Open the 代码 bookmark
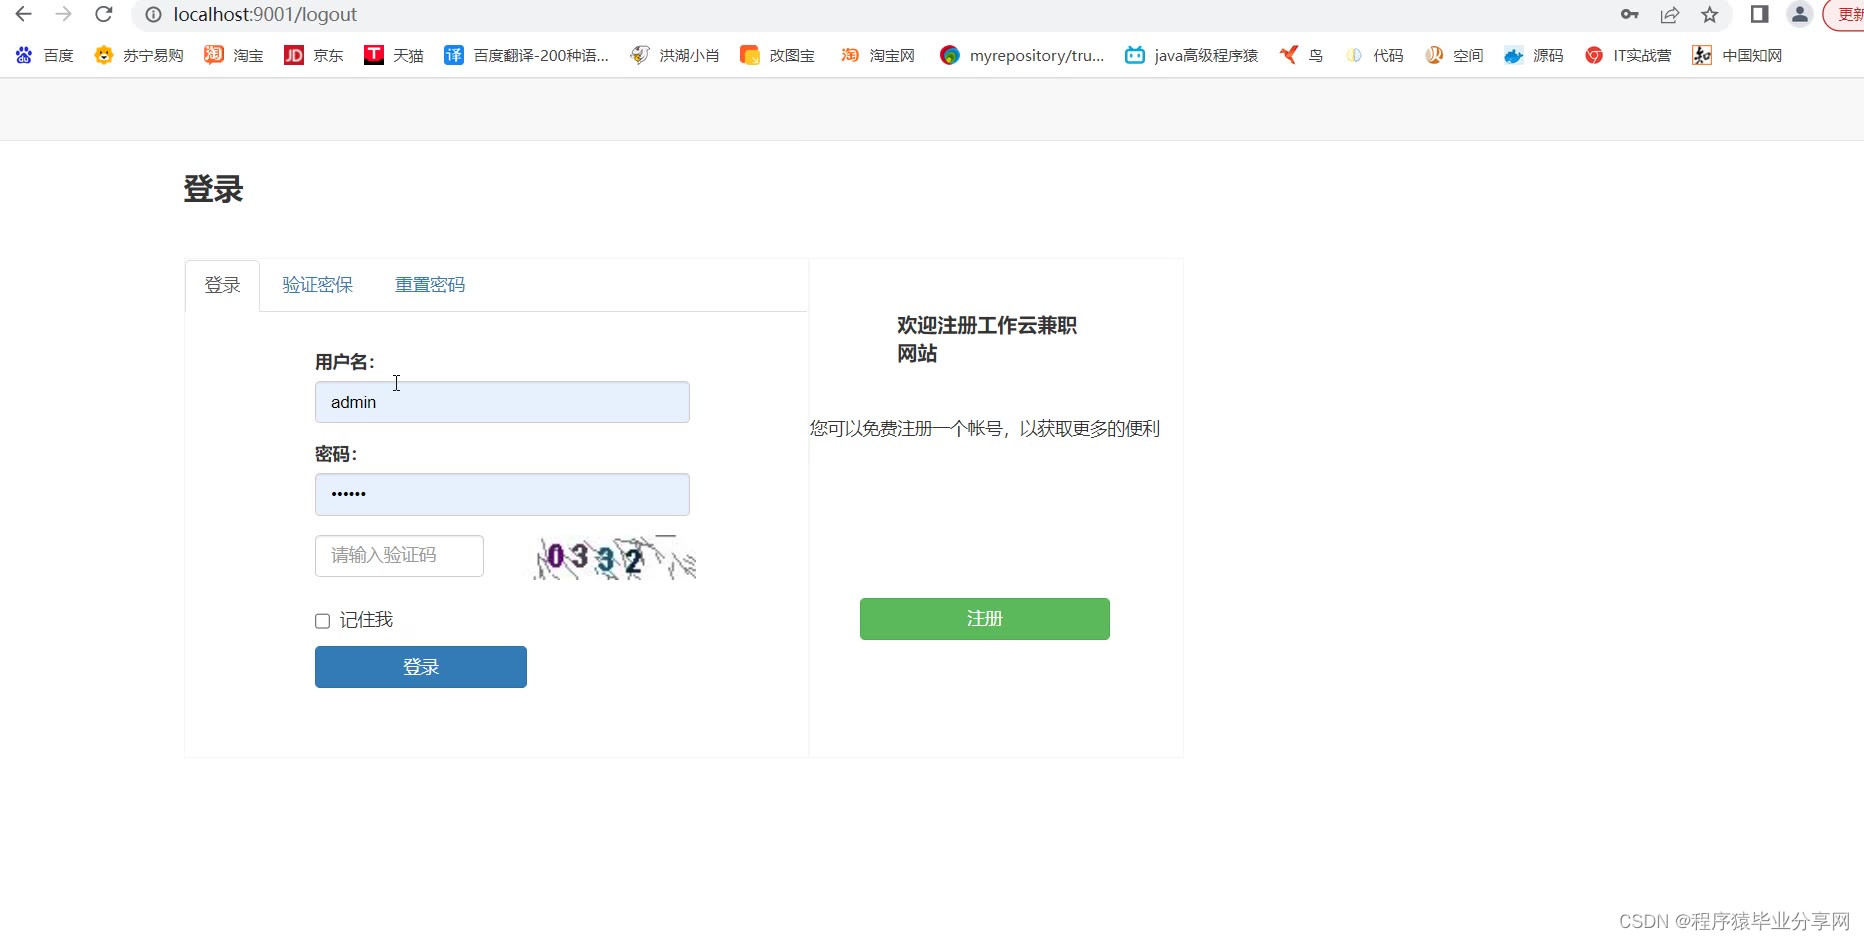The height and width of the screenshot is (940, 1864). [1374, 55]
